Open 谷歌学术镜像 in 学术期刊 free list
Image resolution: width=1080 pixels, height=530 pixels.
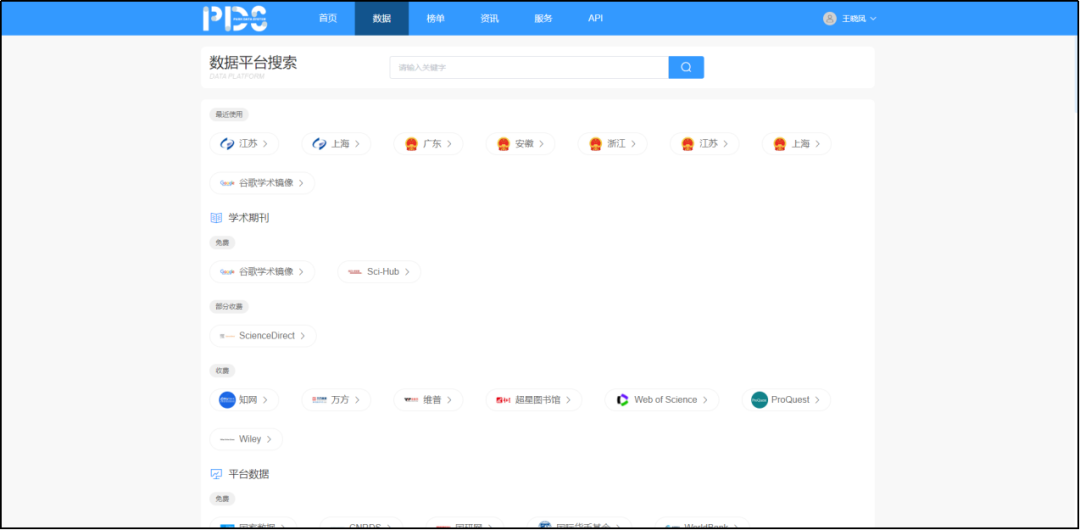click(x=262, y=272)
